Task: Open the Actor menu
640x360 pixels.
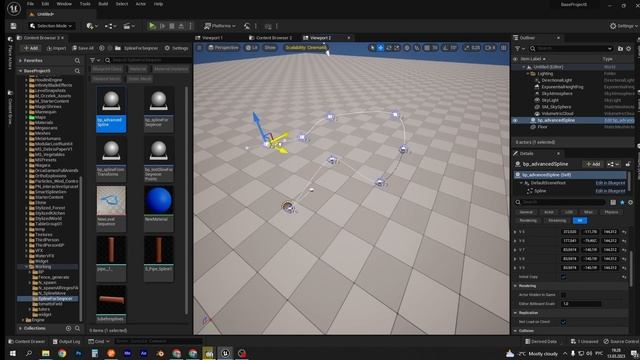Action: point(141,4)
